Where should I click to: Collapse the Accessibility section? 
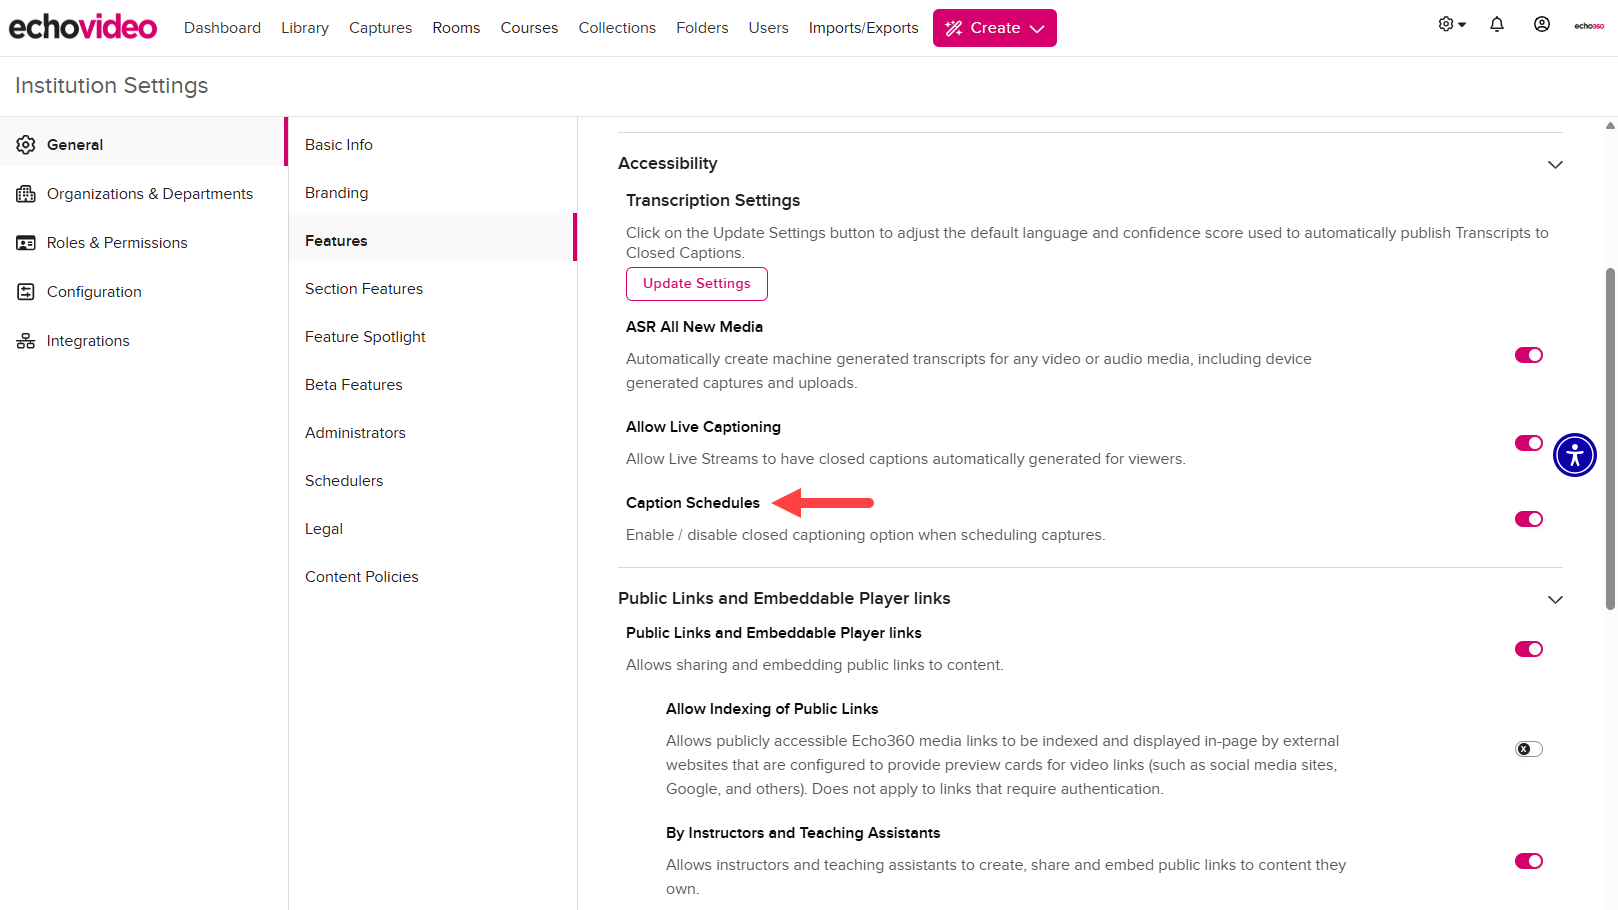click(1555, 163)
